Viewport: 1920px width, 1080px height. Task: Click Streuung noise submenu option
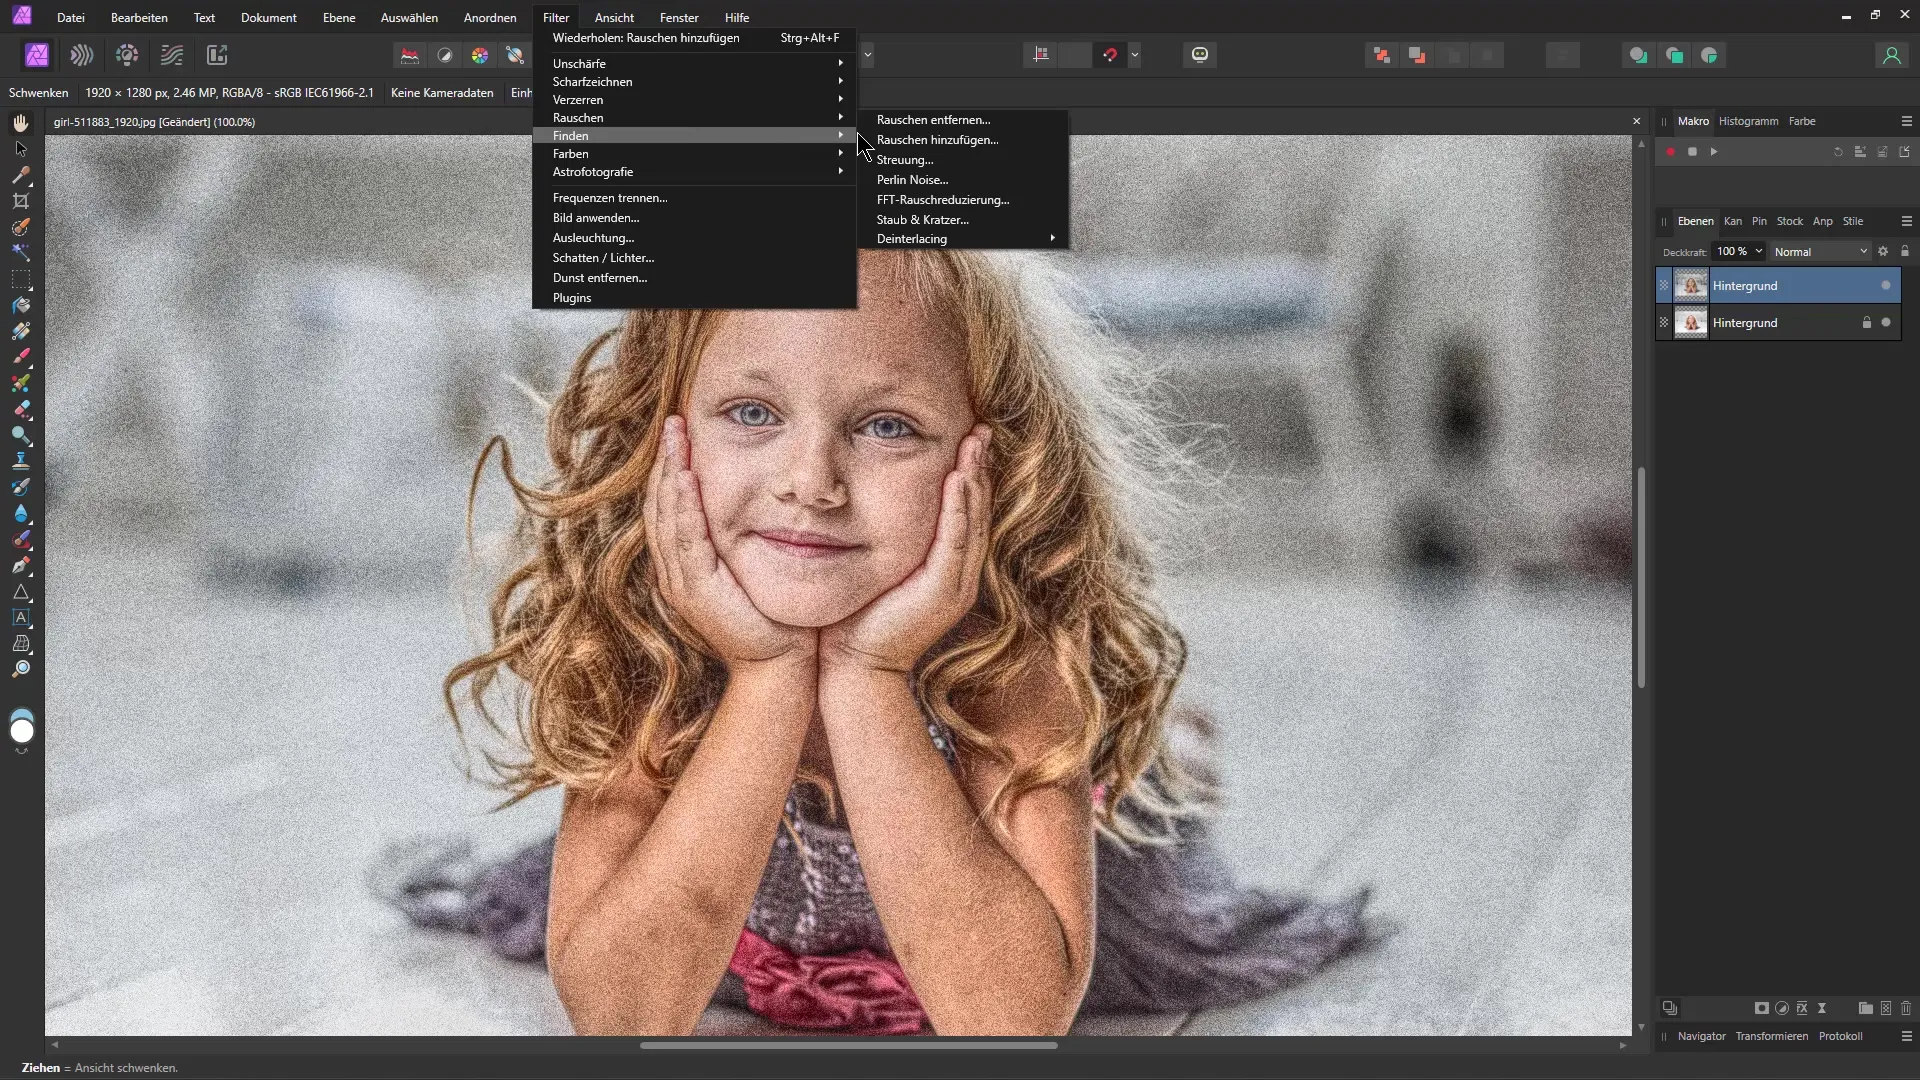pos(907,160)
